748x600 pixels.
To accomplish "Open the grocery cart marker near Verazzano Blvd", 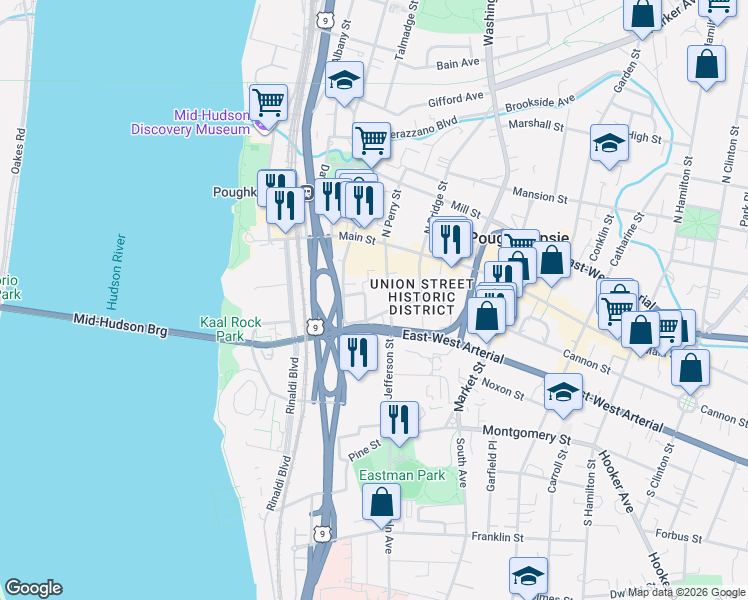I will tap(372, 142).
